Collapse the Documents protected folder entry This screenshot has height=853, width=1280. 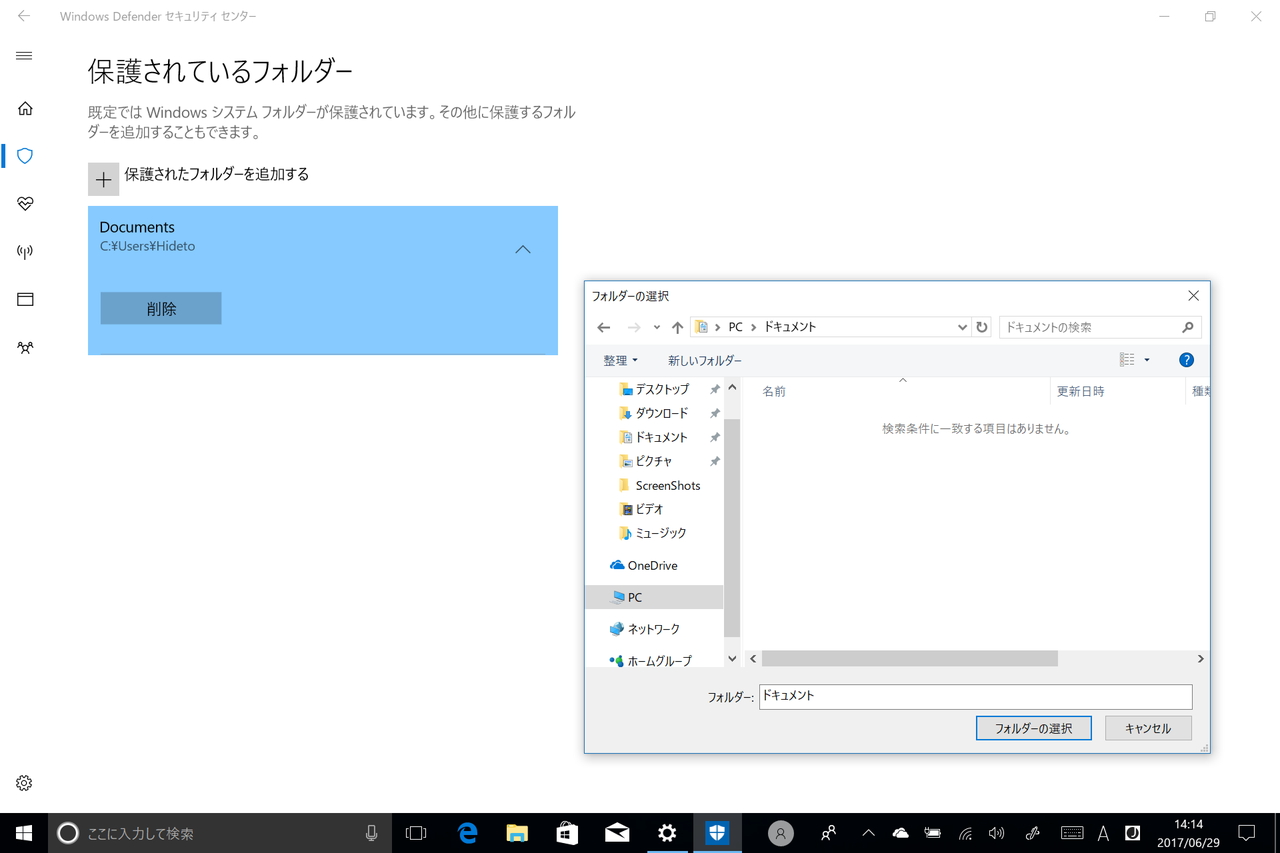point(522,249)
